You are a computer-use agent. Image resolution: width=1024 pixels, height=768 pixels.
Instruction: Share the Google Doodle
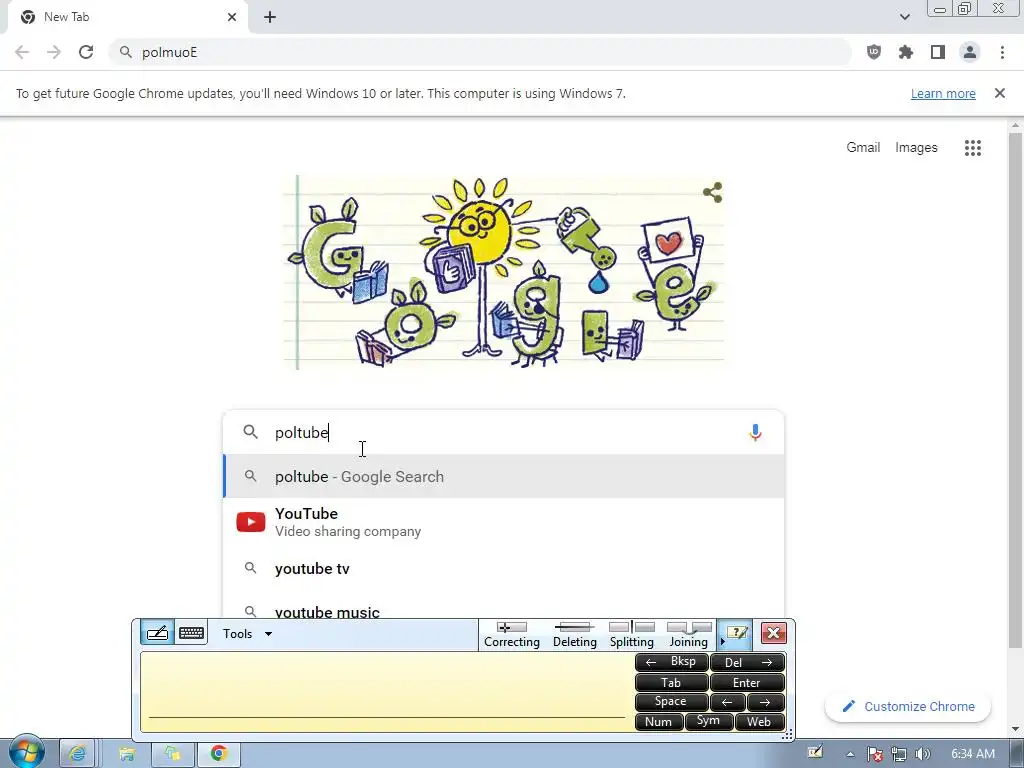(712, 192)
